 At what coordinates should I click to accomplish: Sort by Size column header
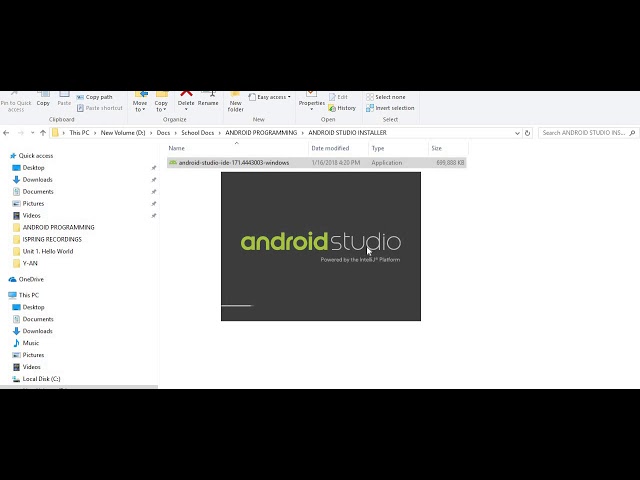[x=448, y=148]
